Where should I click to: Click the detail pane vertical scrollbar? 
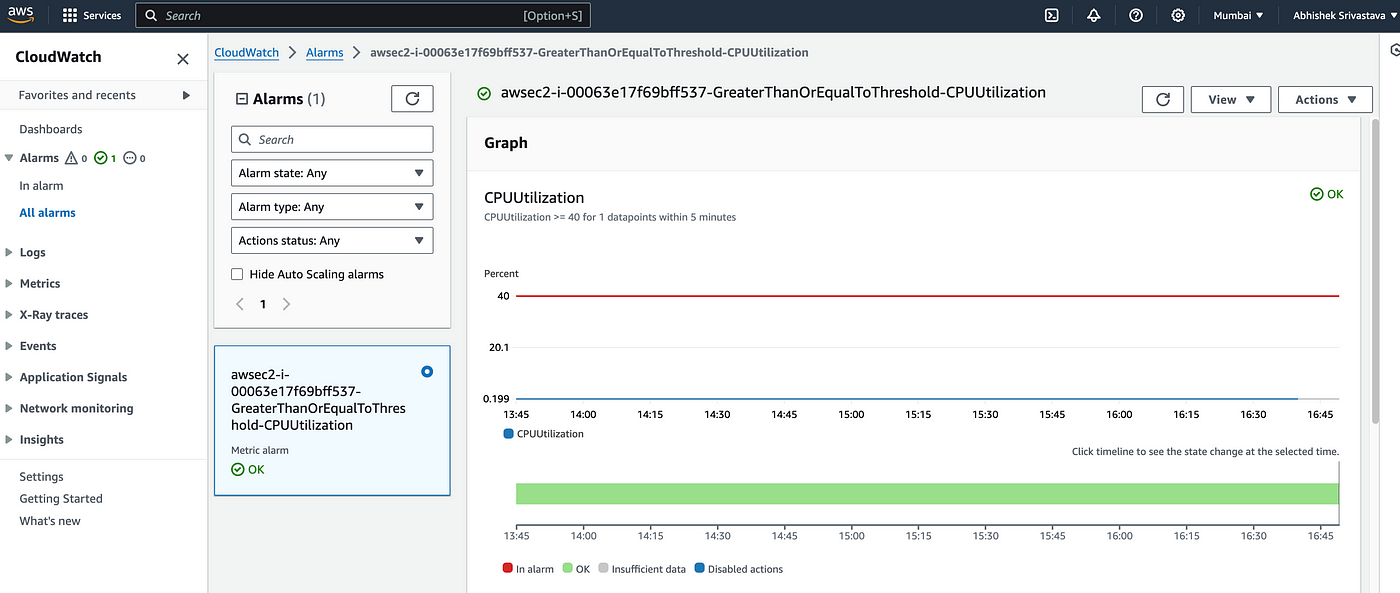point(1377,271)
